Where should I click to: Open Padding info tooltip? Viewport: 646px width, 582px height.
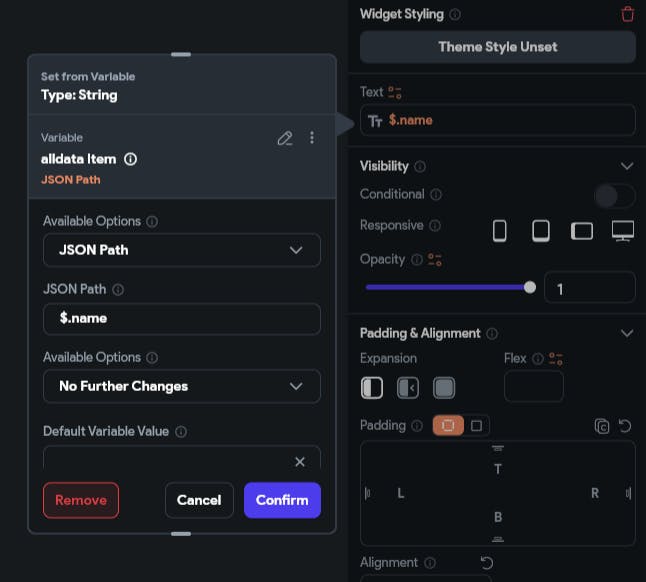click(417, 426)
